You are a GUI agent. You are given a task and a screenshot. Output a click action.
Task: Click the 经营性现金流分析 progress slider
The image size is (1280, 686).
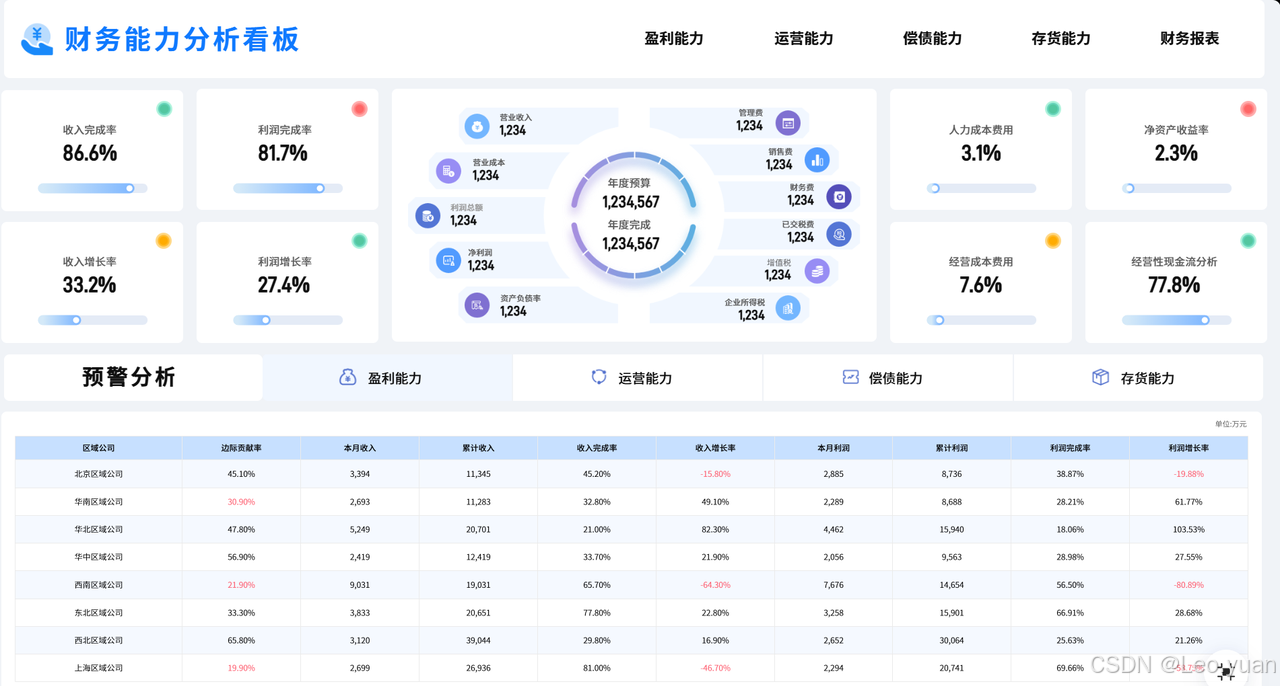[x=1176, y=320]
